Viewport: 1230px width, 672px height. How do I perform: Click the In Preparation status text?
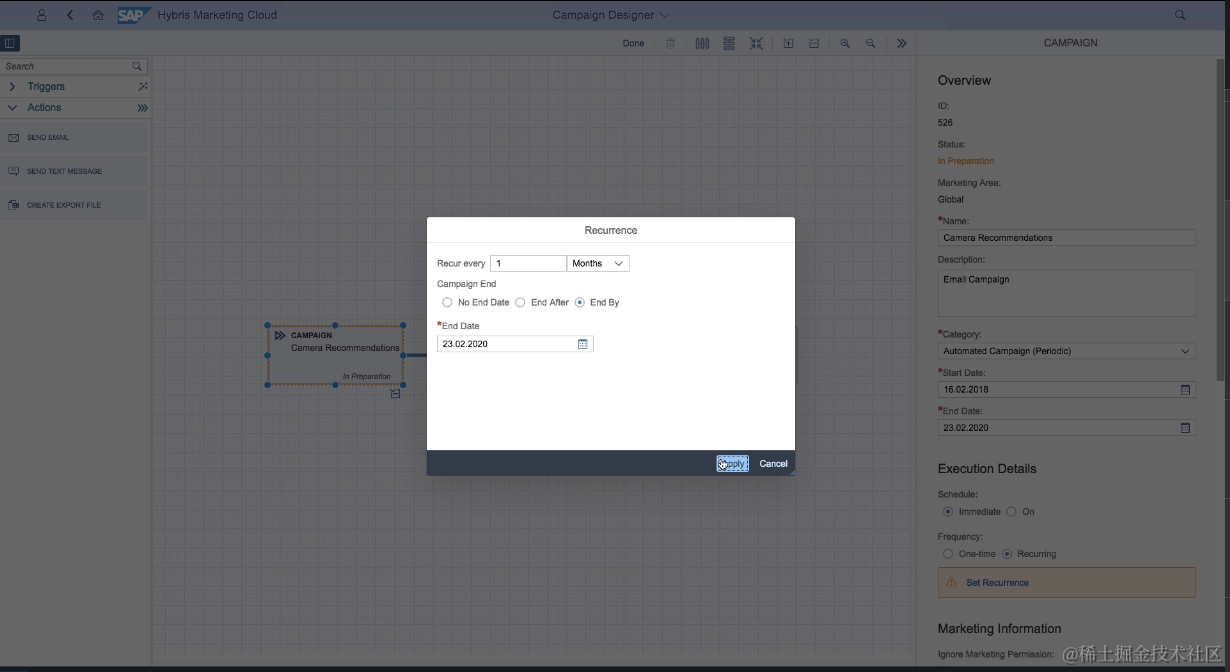click(x=966, y=161)
